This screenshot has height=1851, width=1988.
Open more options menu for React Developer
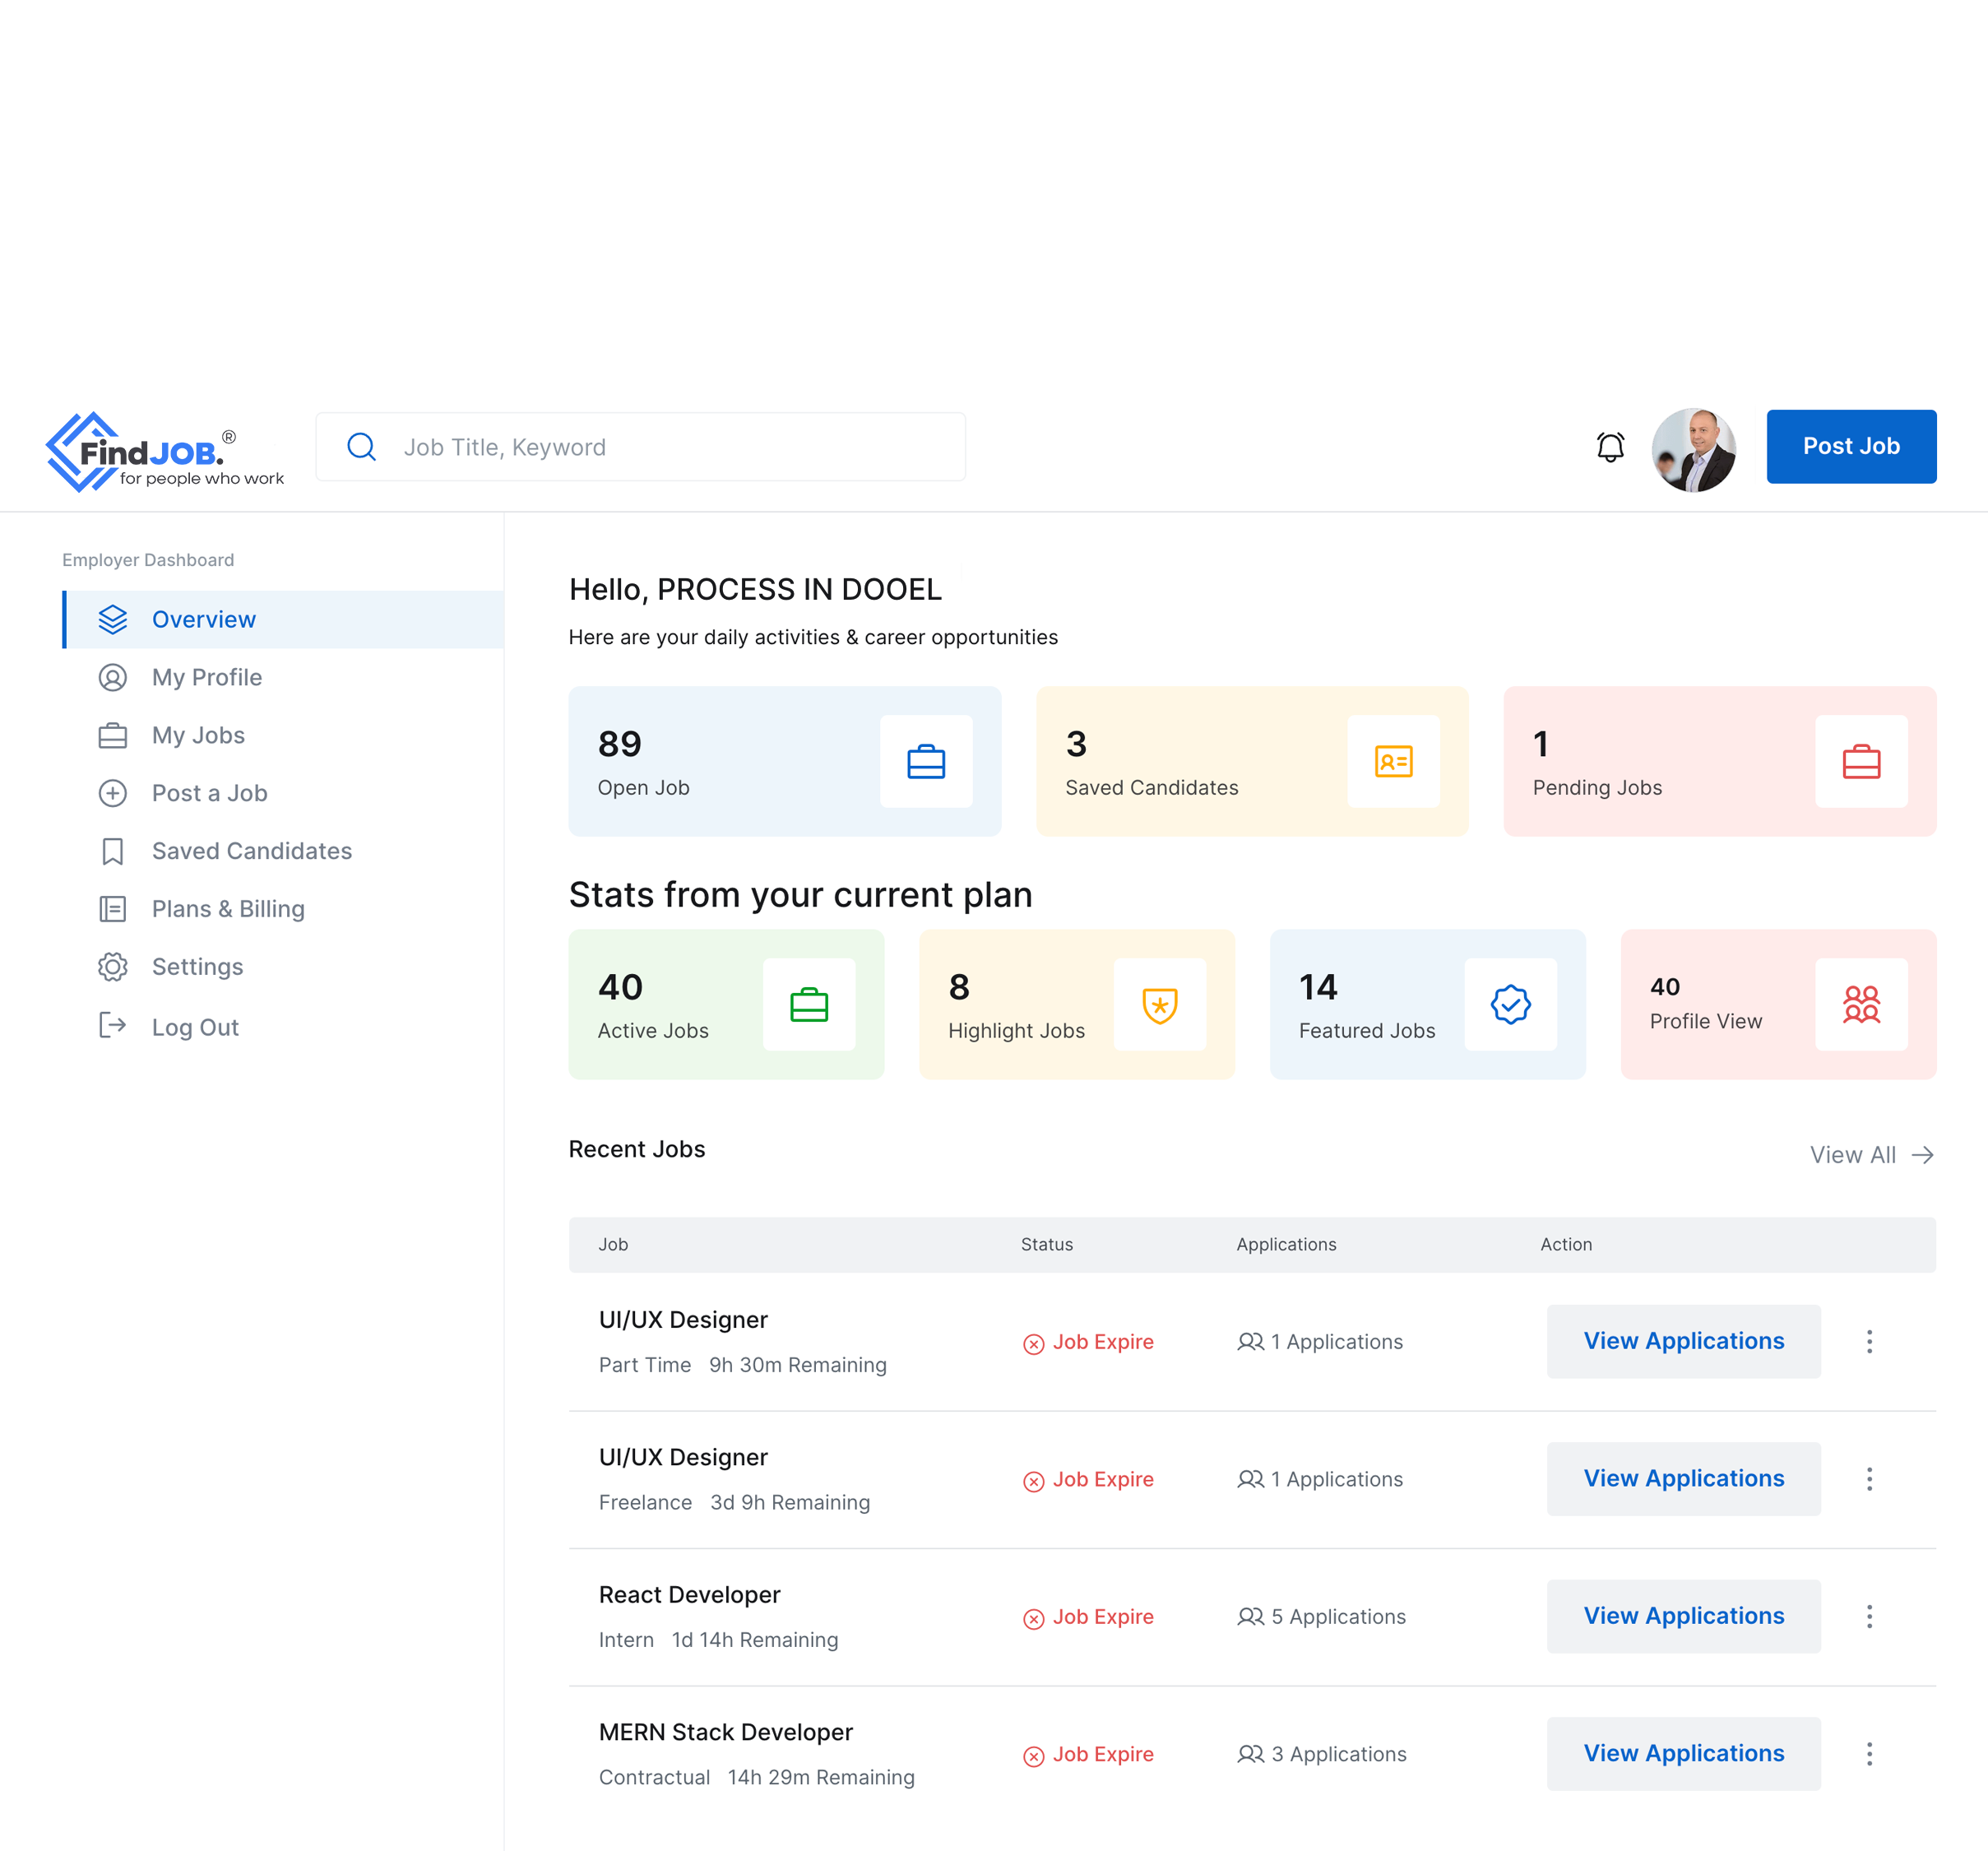1869,1616
